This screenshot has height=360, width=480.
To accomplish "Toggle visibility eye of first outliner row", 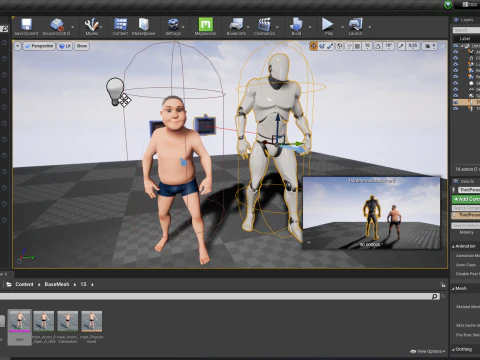I will coord(456,46).
